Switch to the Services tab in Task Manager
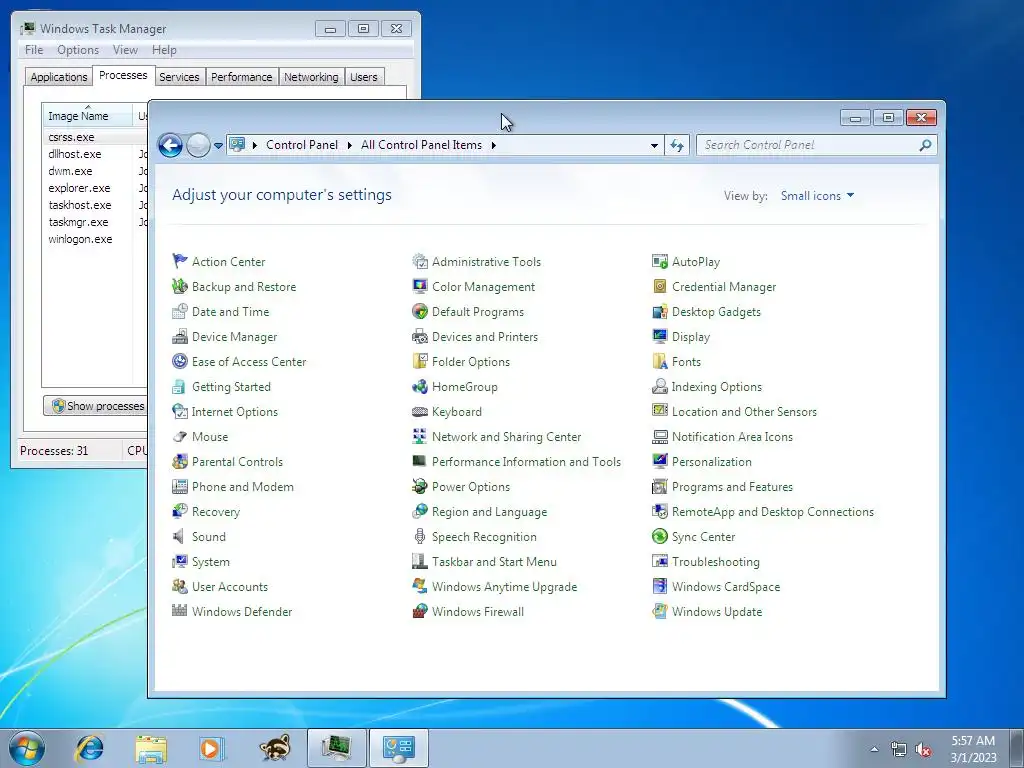1024x768 pixels. pyautogui.click(x=179, y=77)
